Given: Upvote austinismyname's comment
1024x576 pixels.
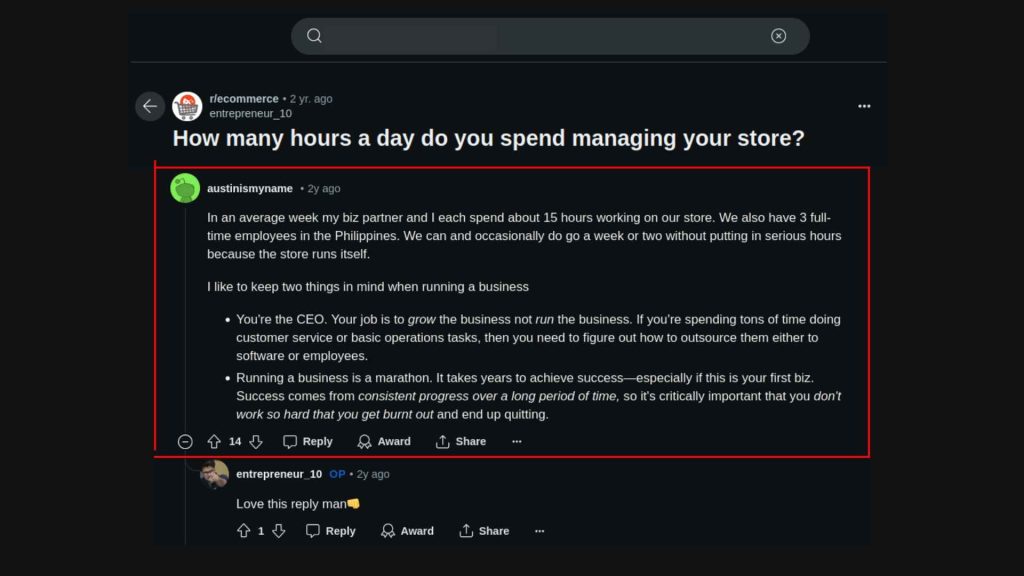Looking at the screenshot, I should point(214,442).
